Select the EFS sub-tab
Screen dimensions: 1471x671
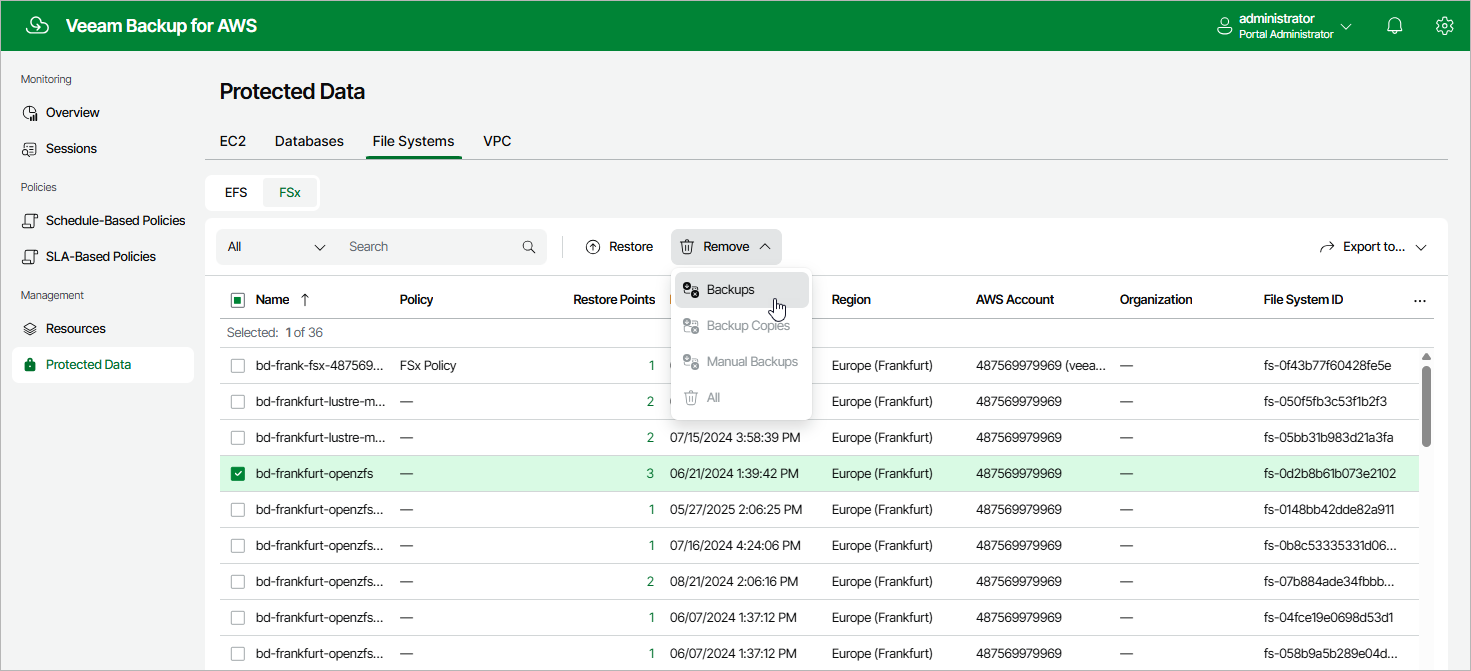[x=236, y=193]
